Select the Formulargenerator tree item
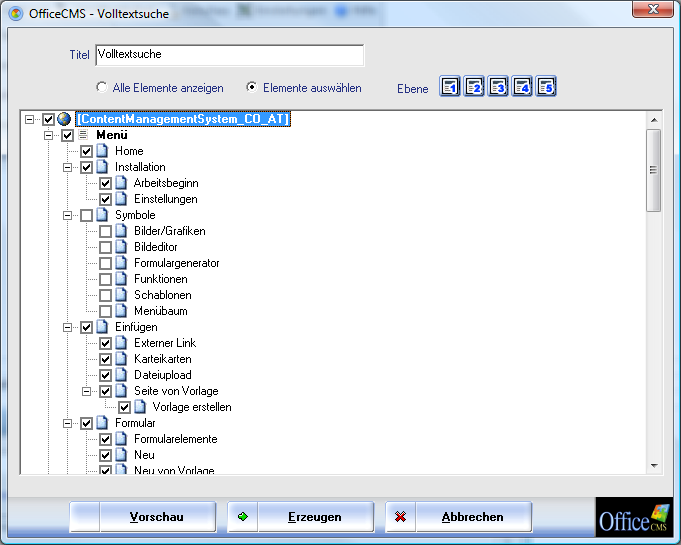 [176, 263]
